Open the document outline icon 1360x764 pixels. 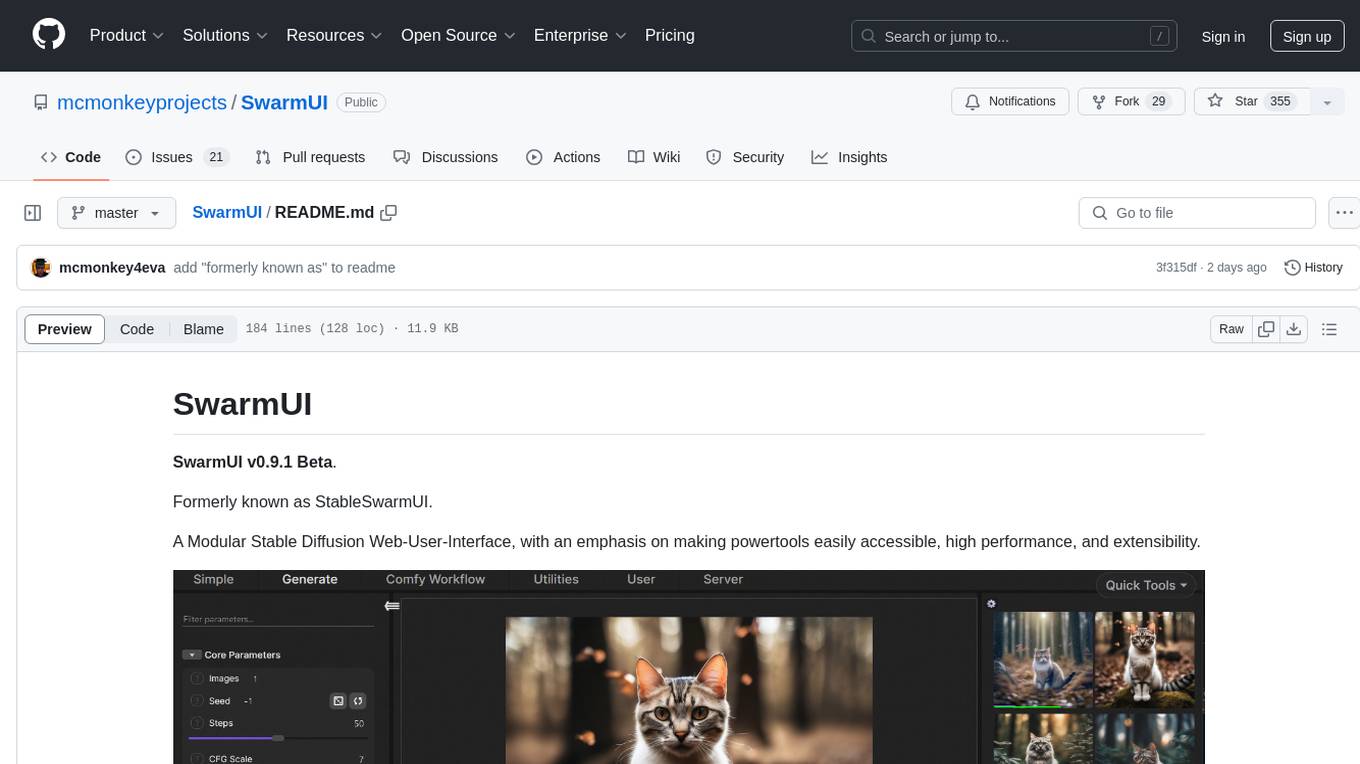(x=1329, y=329)
